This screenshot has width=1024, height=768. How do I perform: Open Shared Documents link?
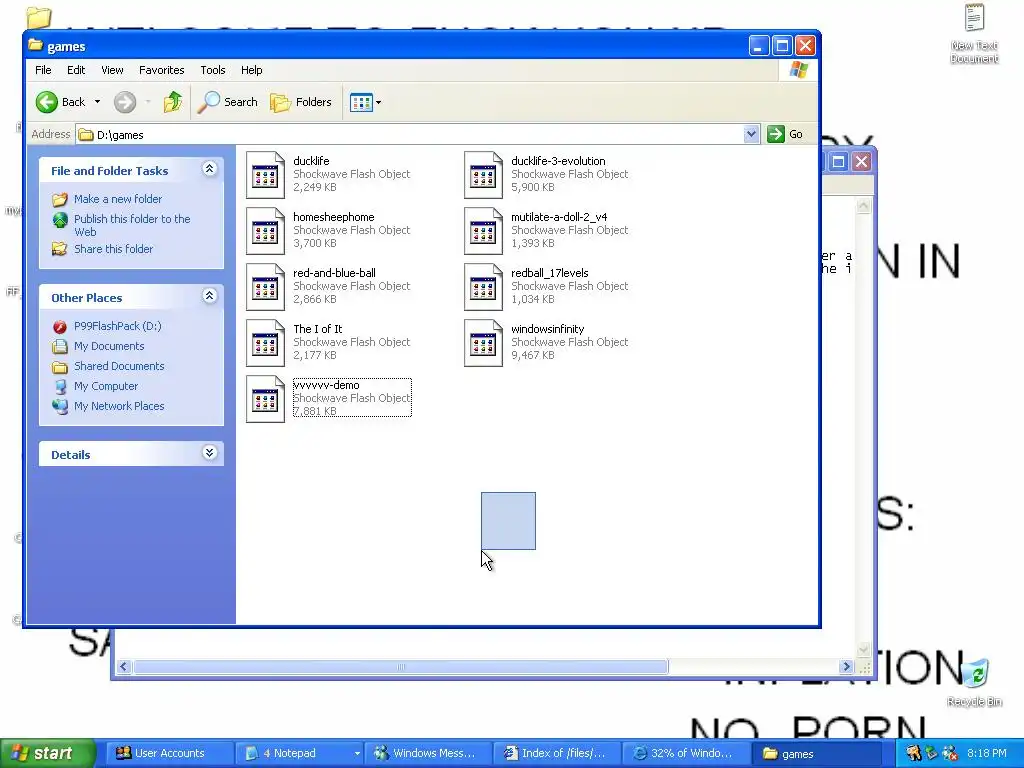(119, 366)
